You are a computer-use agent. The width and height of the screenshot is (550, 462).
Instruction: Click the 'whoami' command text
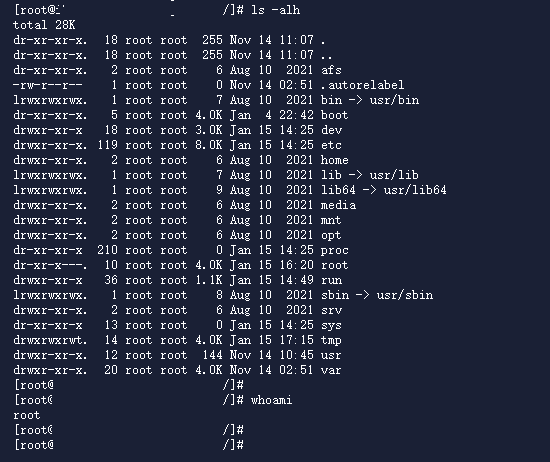point(271,400)
